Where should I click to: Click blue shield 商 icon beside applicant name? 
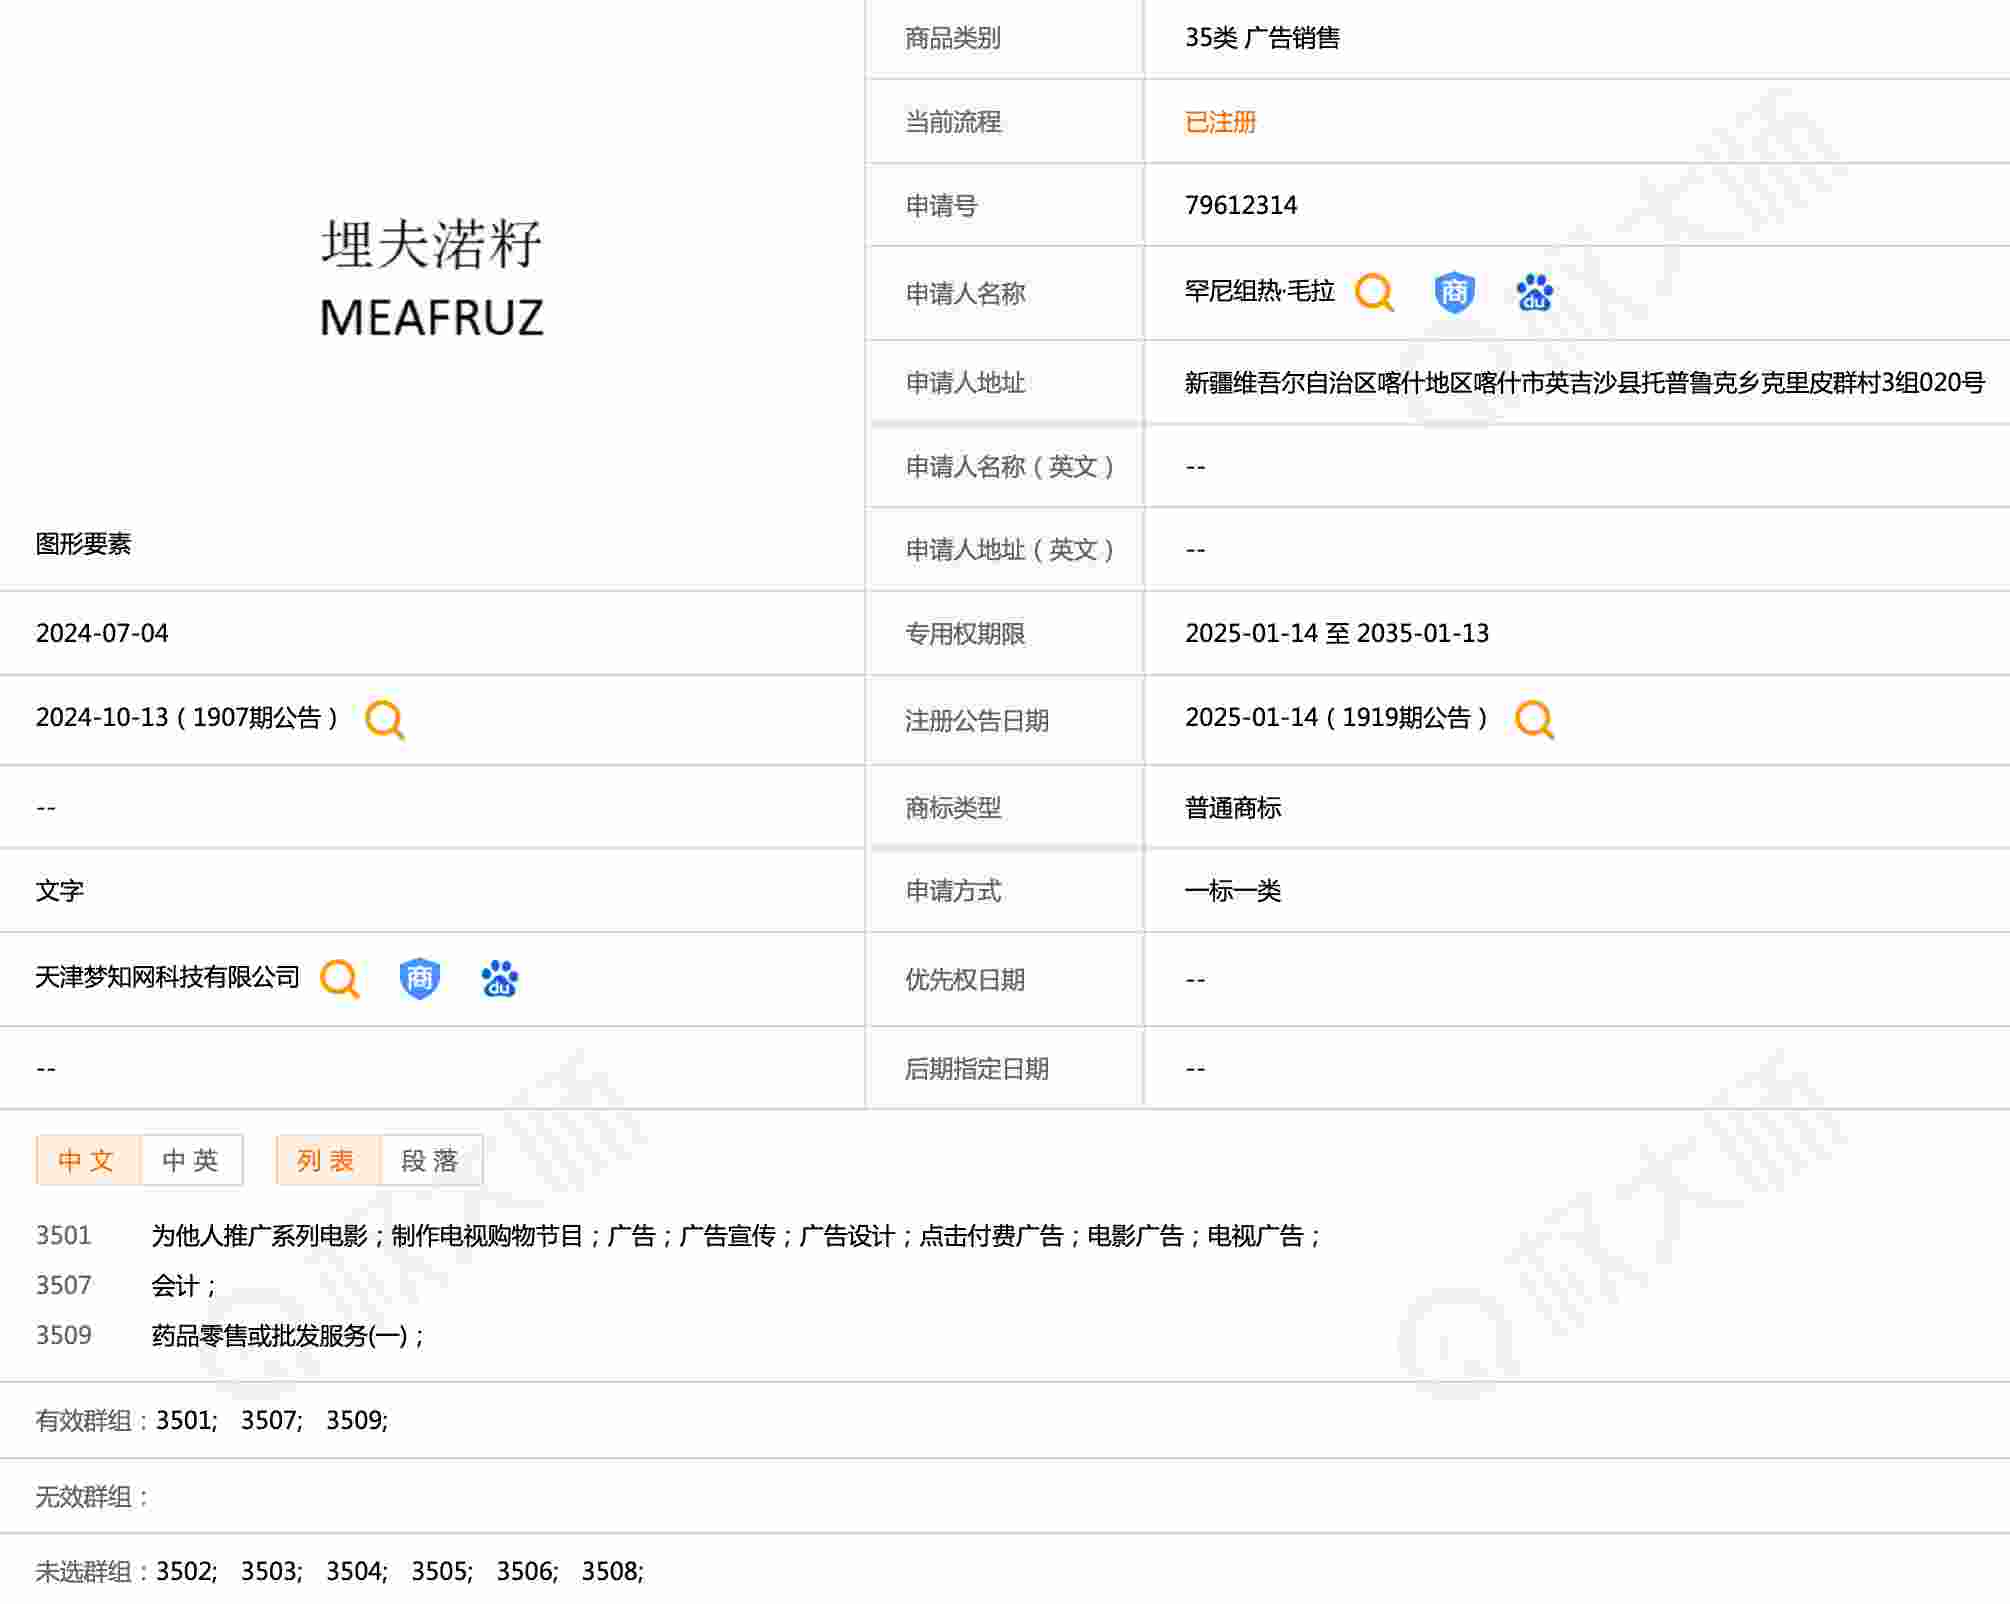click(1454, 293)
